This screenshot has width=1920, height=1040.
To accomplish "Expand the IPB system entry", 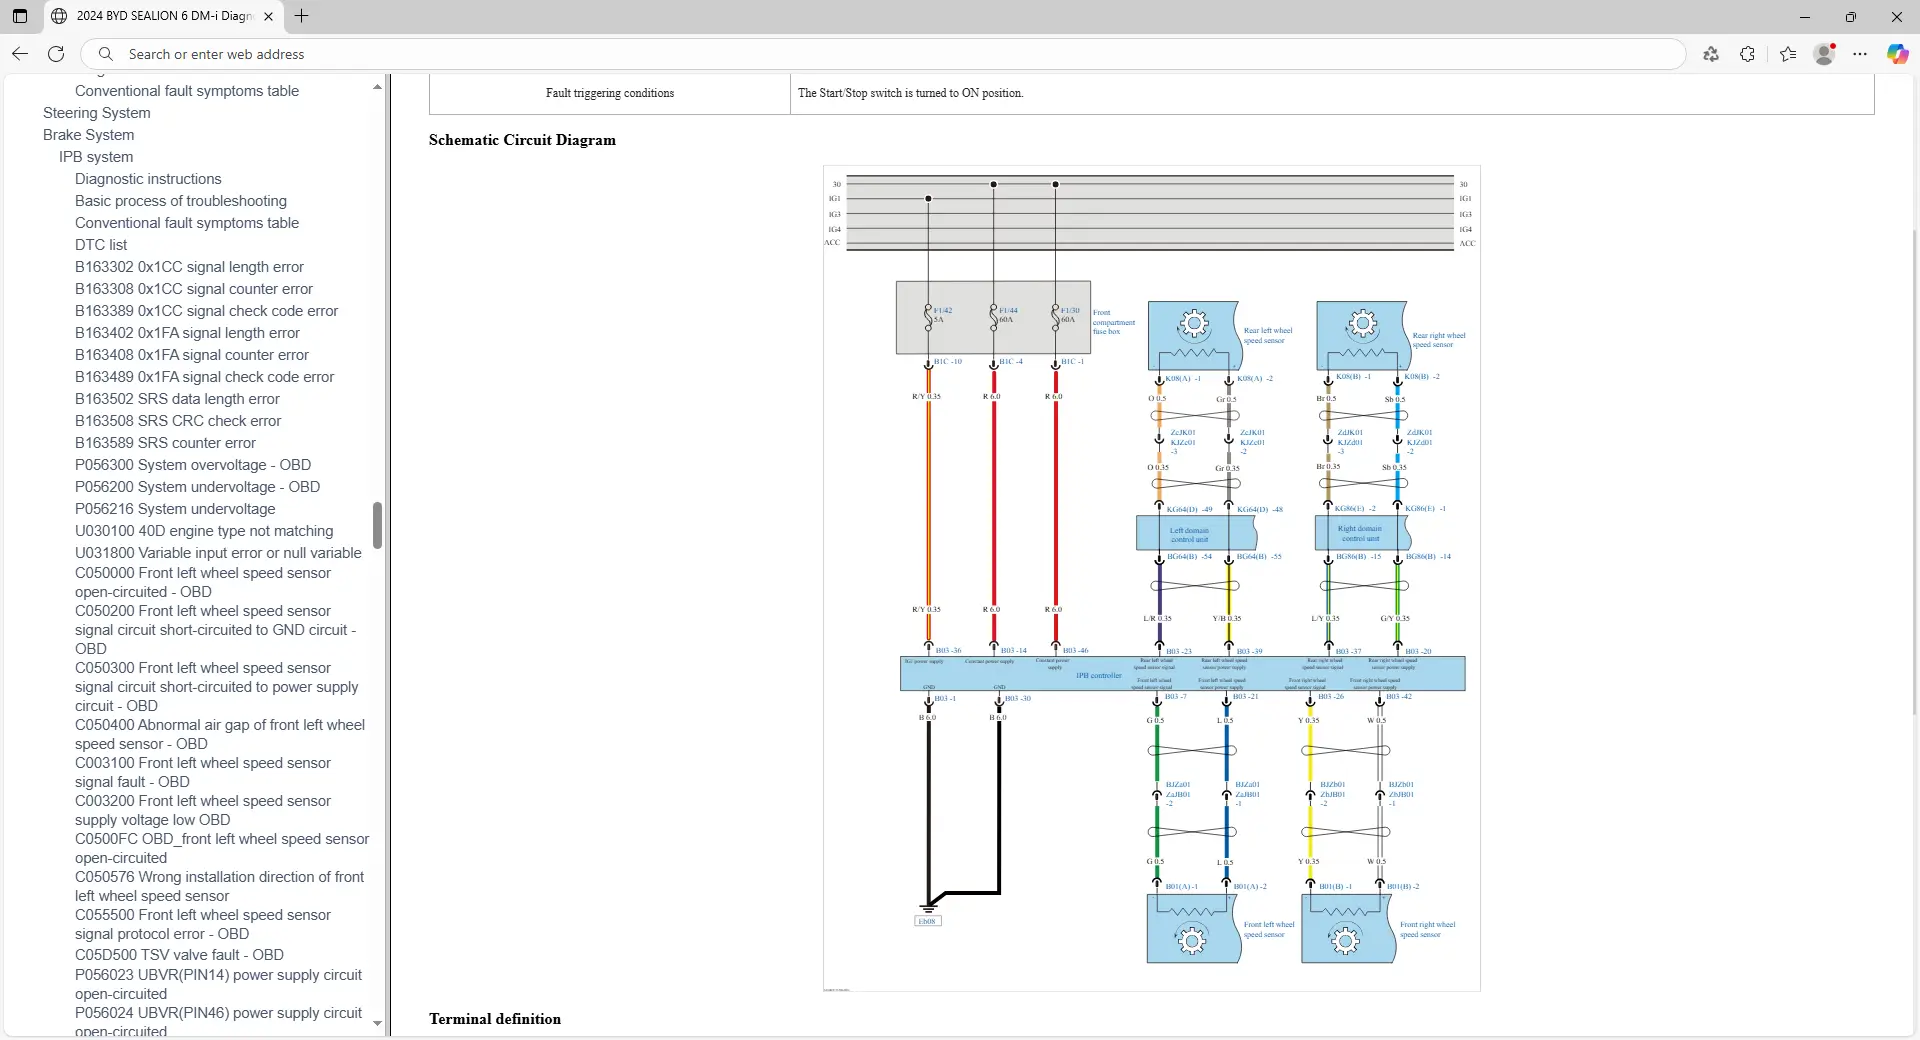I will [x=95, y=157].
